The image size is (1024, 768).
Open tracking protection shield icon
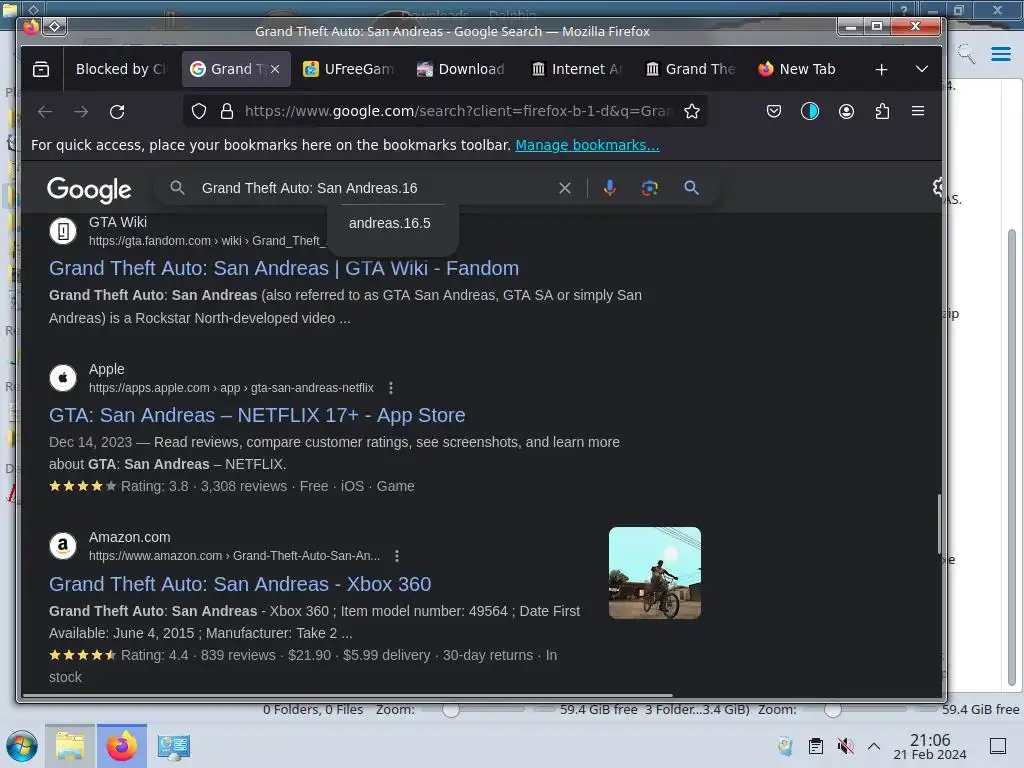(199, 112)
